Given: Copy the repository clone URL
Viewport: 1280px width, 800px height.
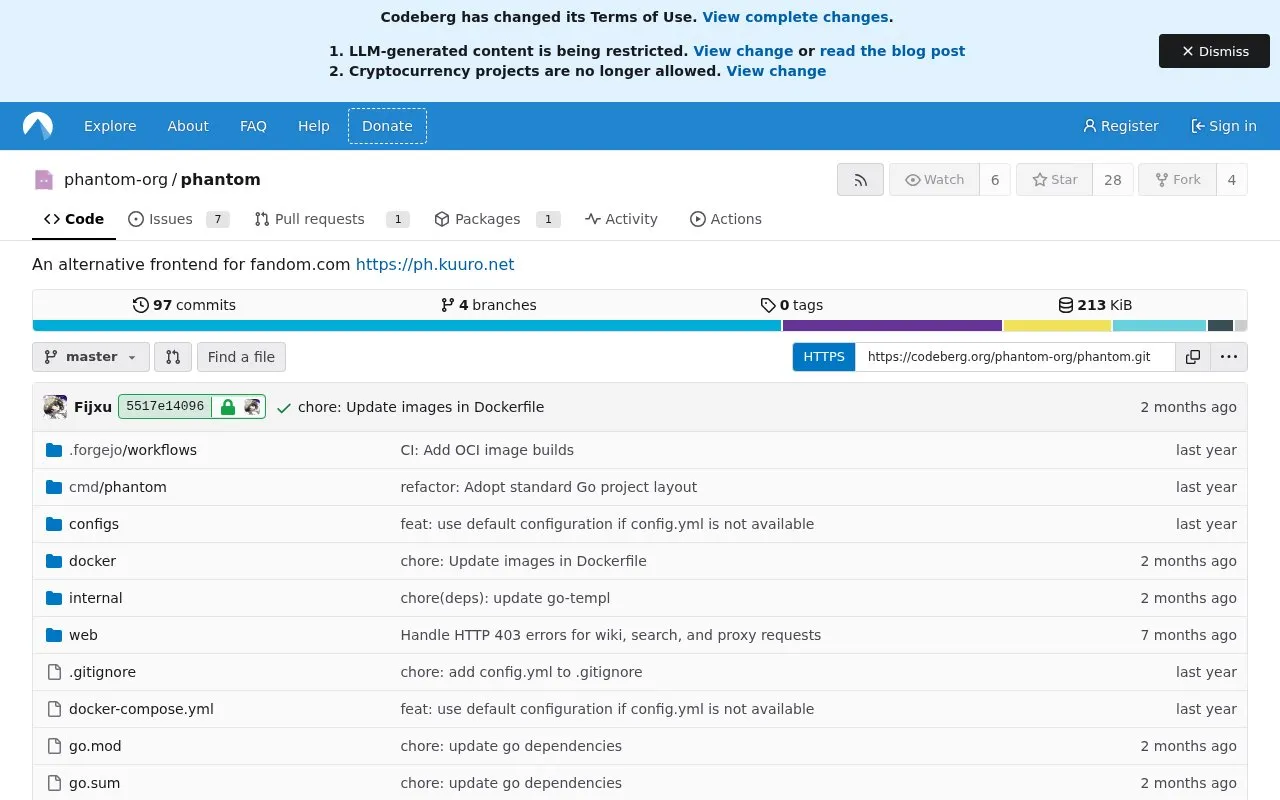Looking at the screenshot, I should click(1193, 357).
